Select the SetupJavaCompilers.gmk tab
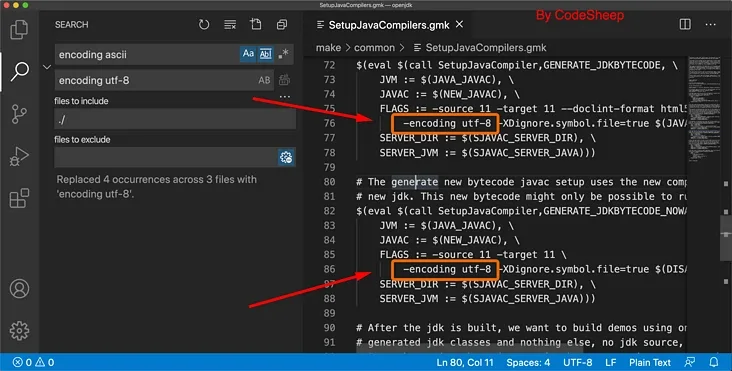The width and height of the screenshot is (732, 371). click(389, 25)
